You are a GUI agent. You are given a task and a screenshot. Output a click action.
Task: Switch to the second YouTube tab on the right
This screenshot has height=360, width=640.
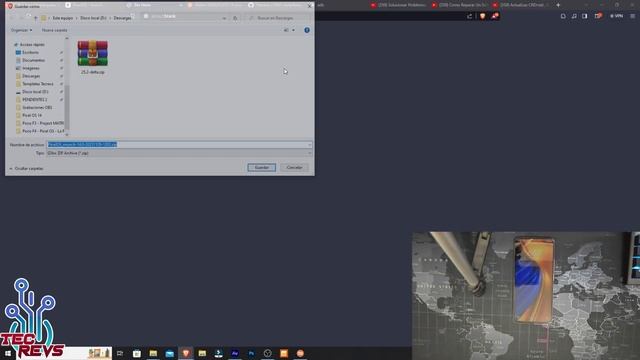coord(460,5)
